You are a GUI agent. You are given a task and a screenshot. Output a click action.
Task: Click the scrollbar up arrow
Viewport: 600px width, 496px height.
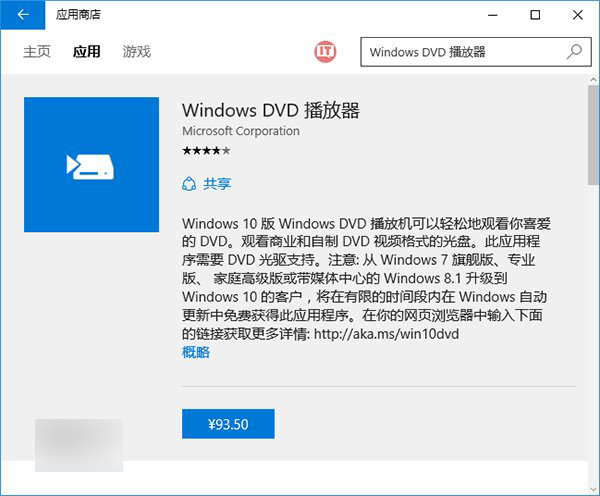[592, 78]
